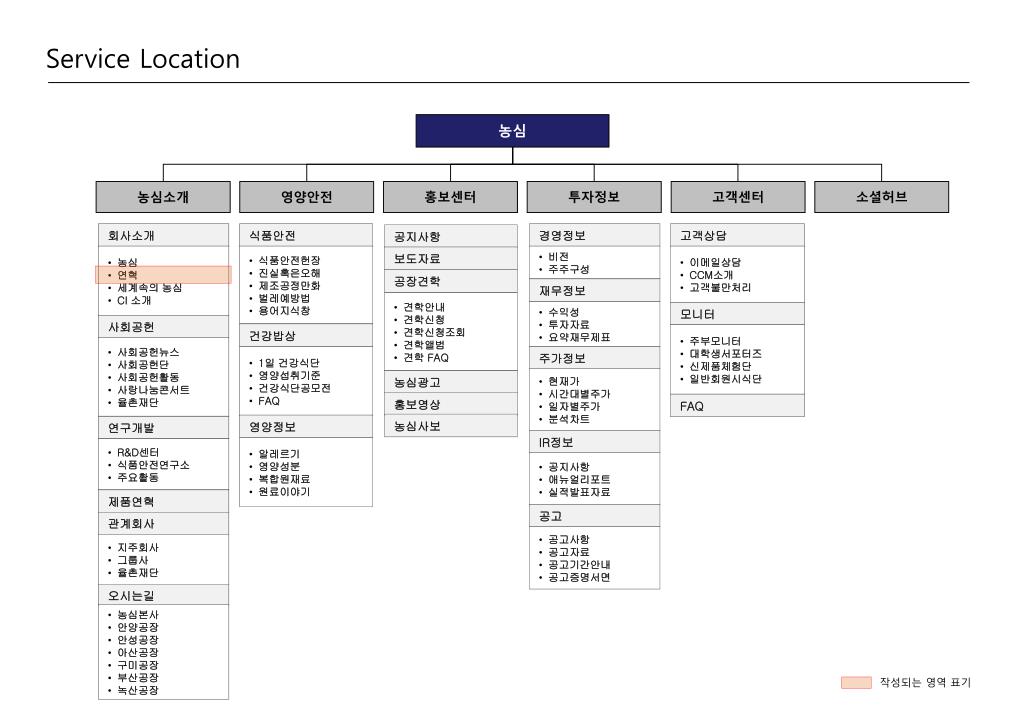Screen dimensions: 1023x708
Task: Click the 사회공헌활동 item
Action: pyautogui.click(x=148, y=377)
